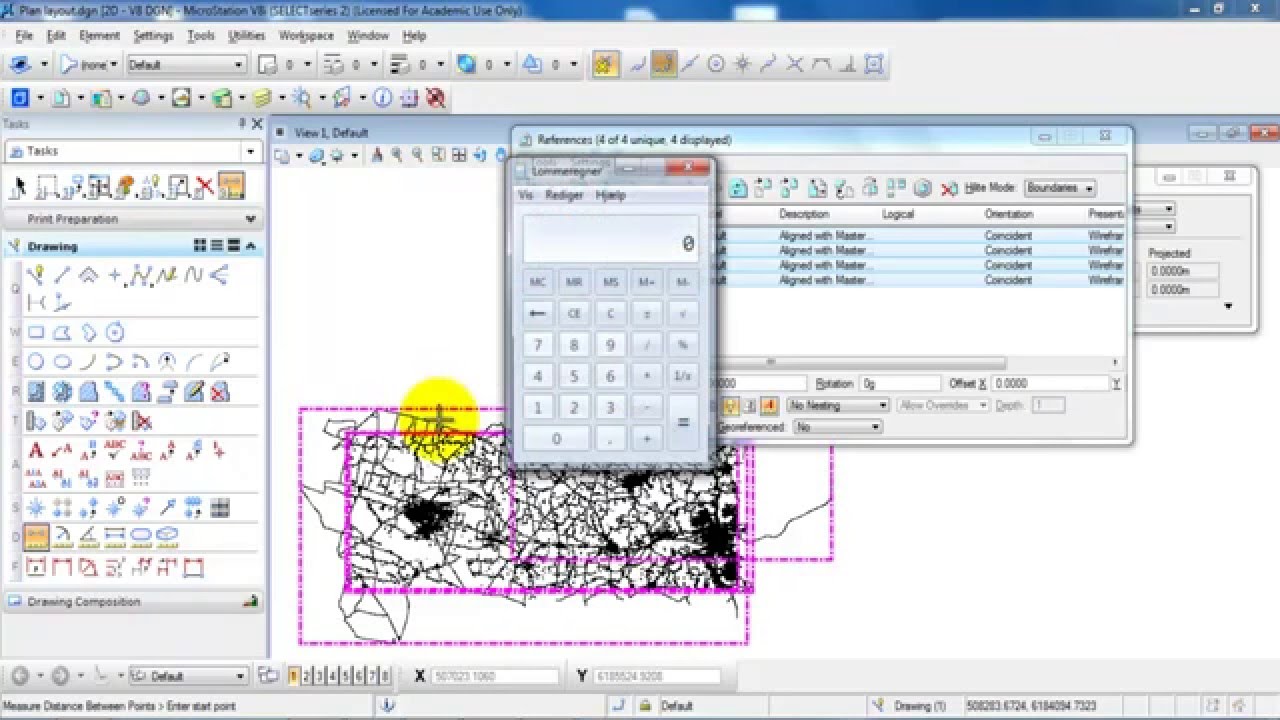Open the Georeferenced 'No' dropdown
Image resolution: width=1280 pixels, height=720 pixels.
[x=837, y=427]
